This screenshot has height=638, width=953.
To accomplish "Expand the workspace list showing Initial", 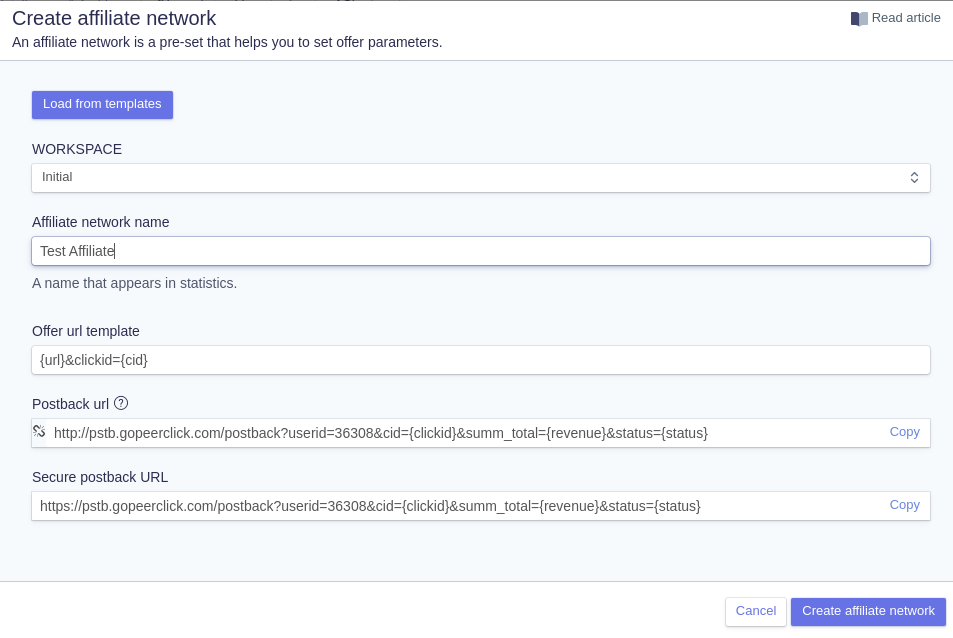I will 480,177.
